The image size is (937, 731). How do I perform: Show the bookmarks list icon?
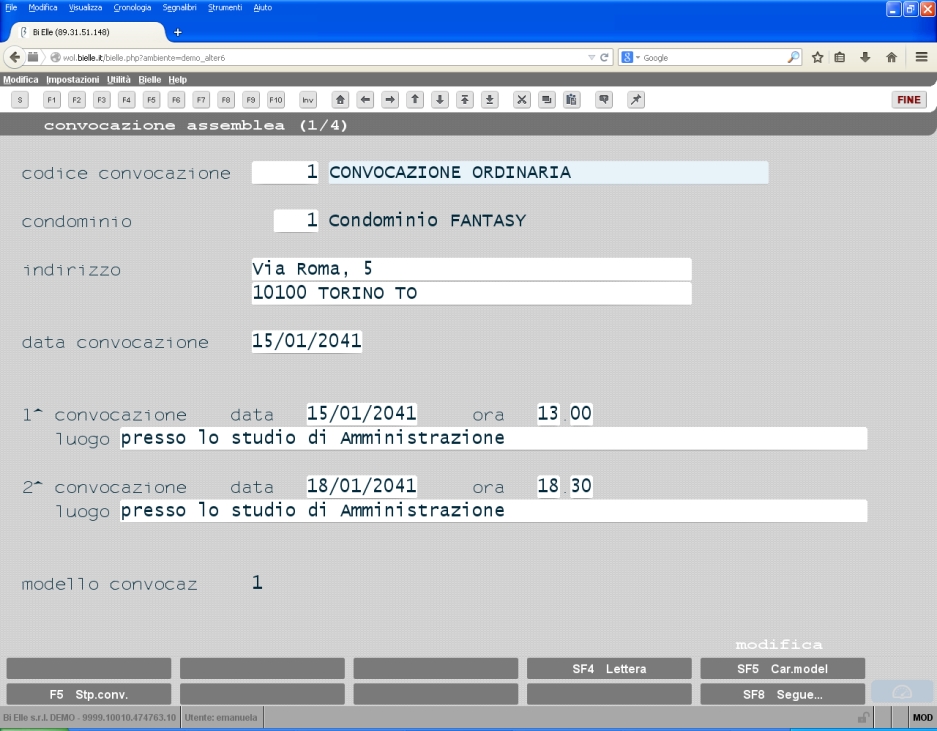[840, 57]
